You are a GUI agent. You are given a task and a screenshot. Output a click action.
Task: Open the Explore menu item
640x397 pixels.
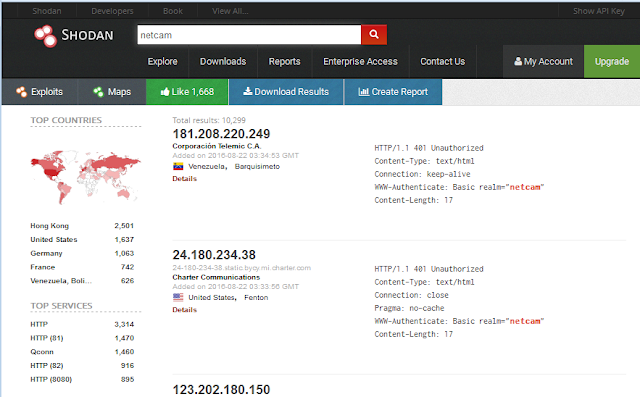coord(162,62)
